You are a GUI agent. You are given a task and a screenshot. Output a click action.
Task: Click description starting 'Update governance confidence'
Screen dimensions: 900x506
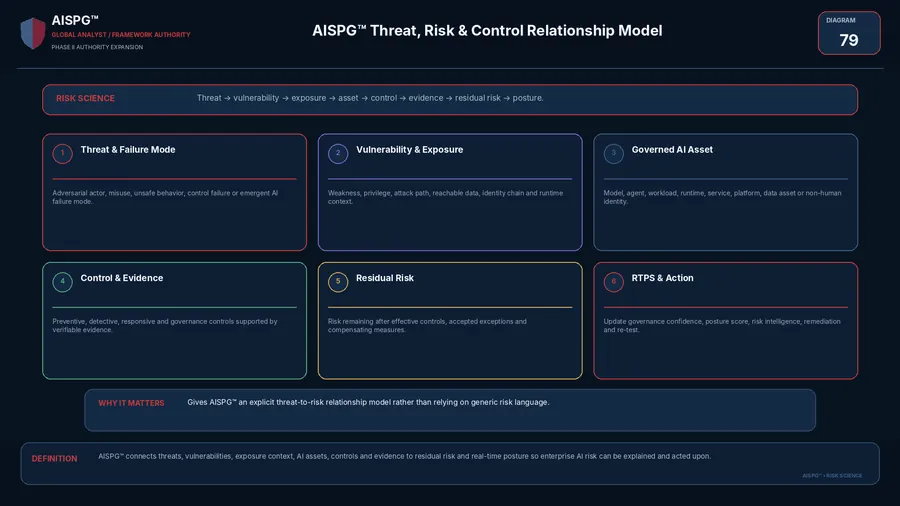tap(722, 326)
